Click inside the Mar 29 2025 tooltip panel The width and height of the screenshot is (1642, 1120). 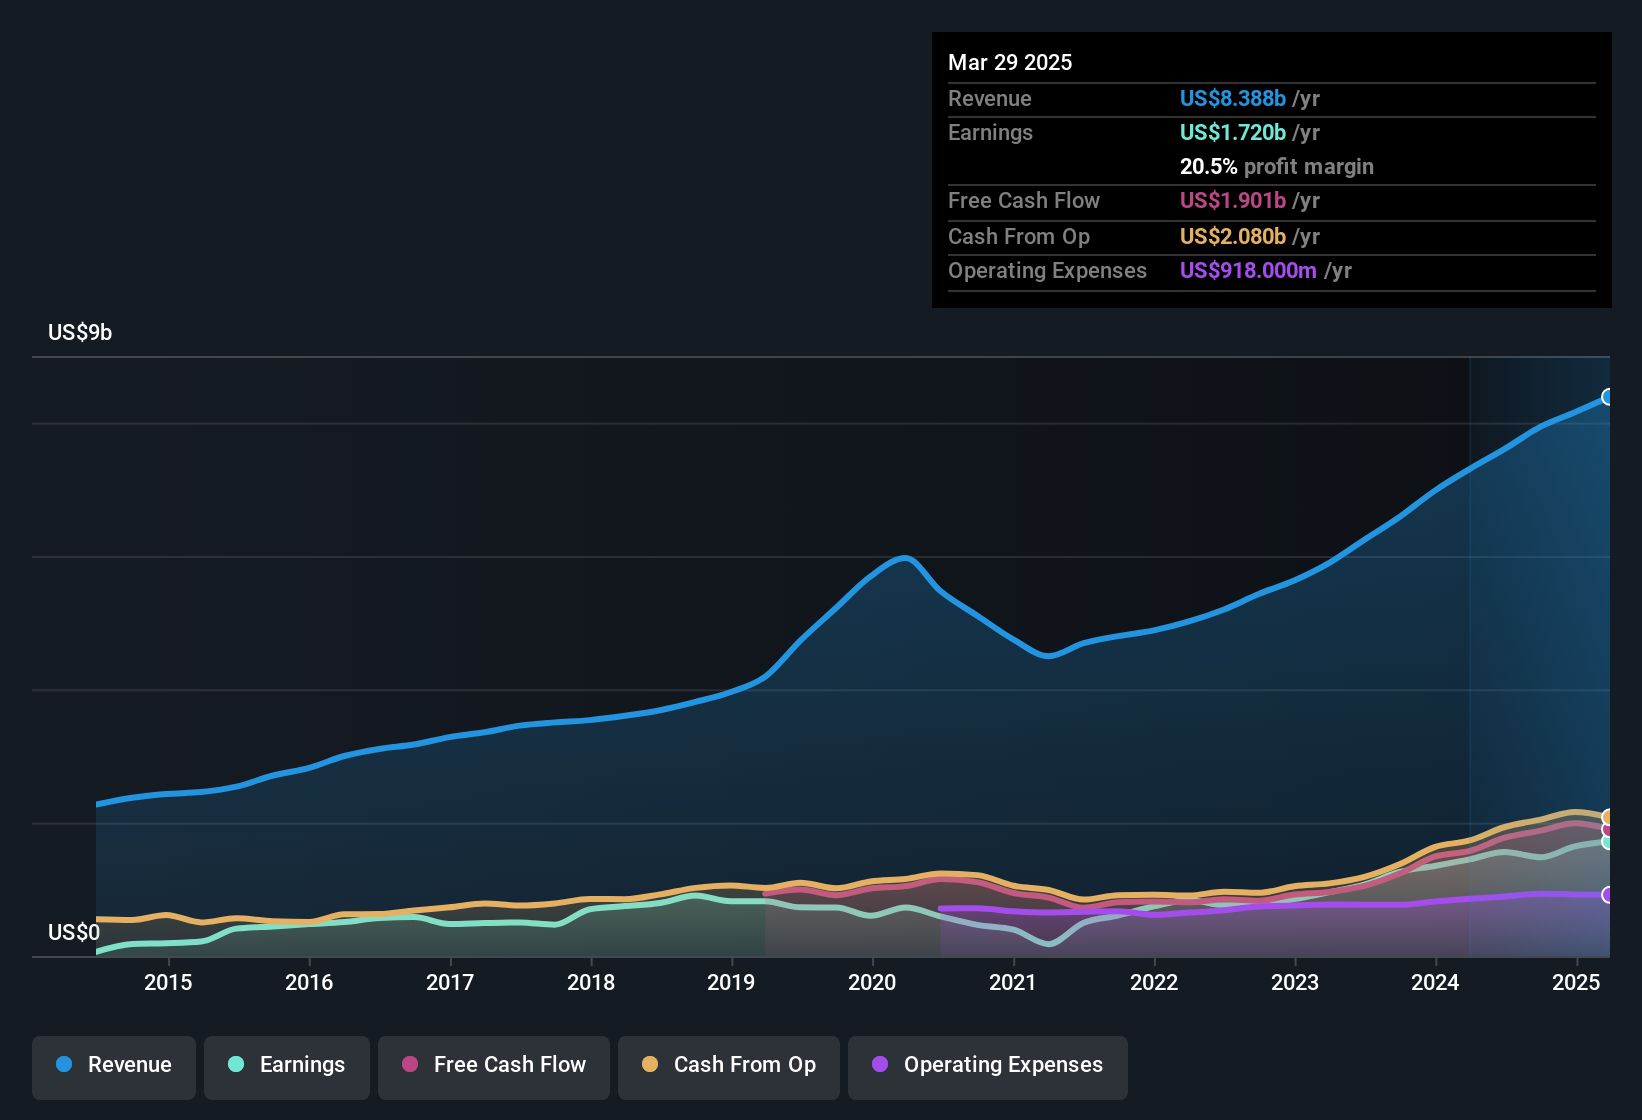coord(1270,170)
